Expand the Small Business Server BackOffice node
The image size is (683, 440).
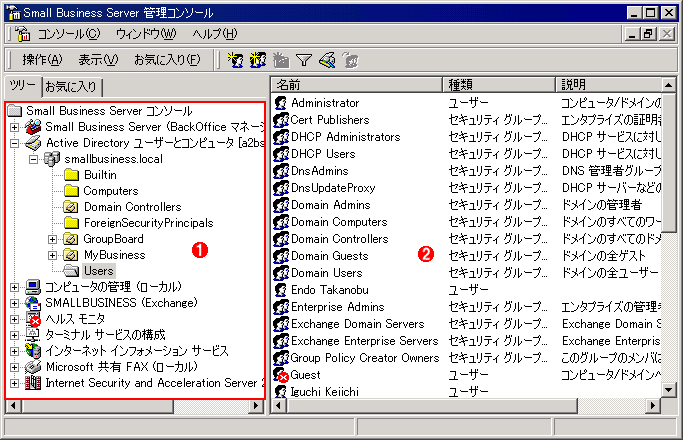pyautogui.click(x=14, y=127)
